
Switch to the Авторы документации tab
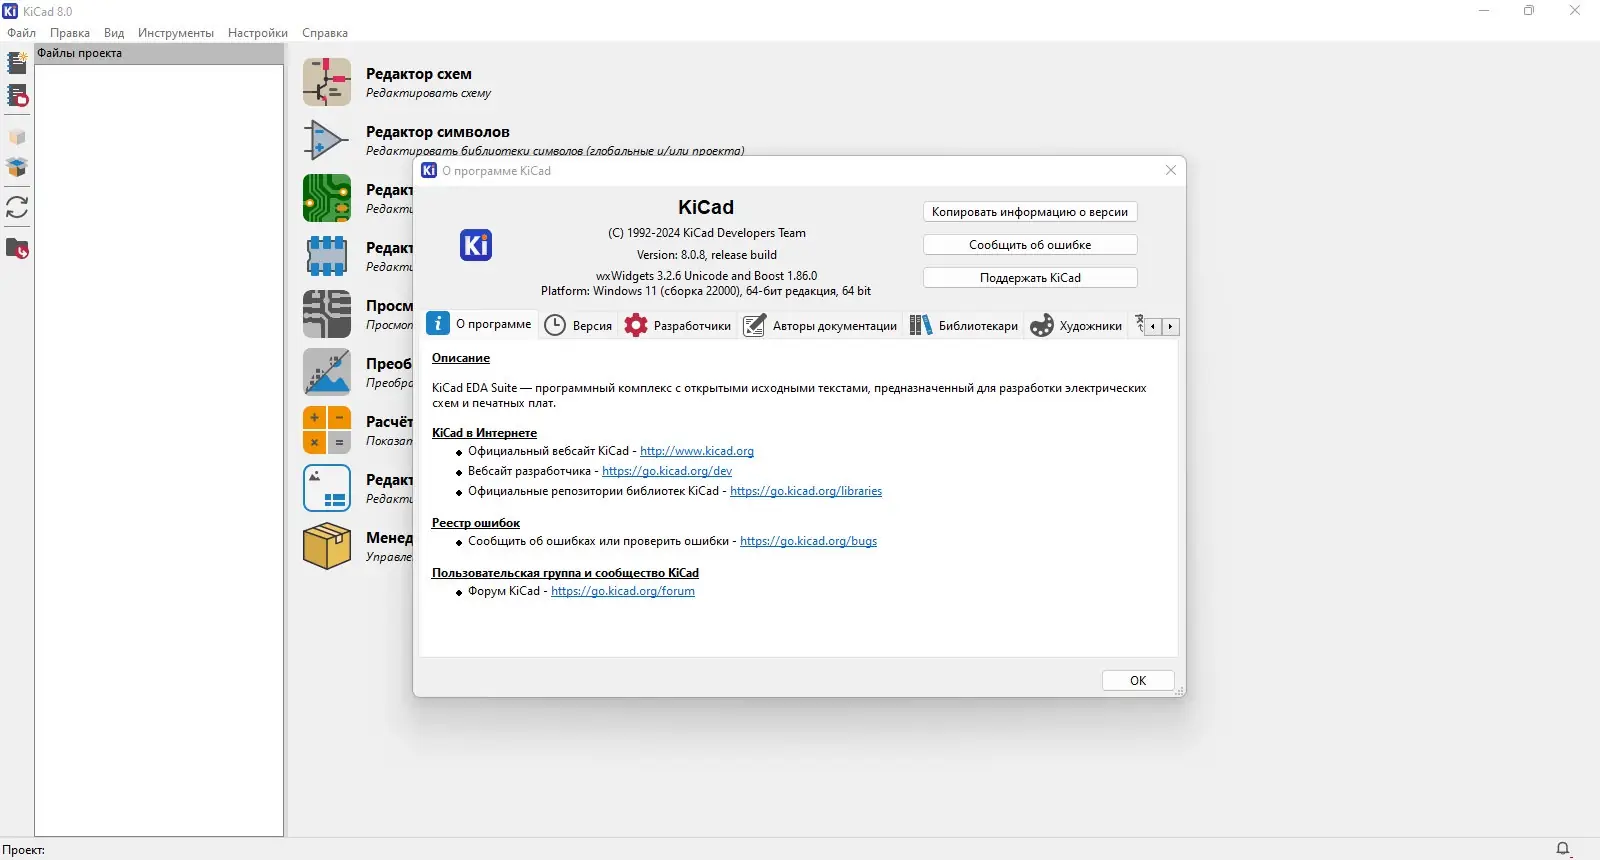[x=821, y=326]
